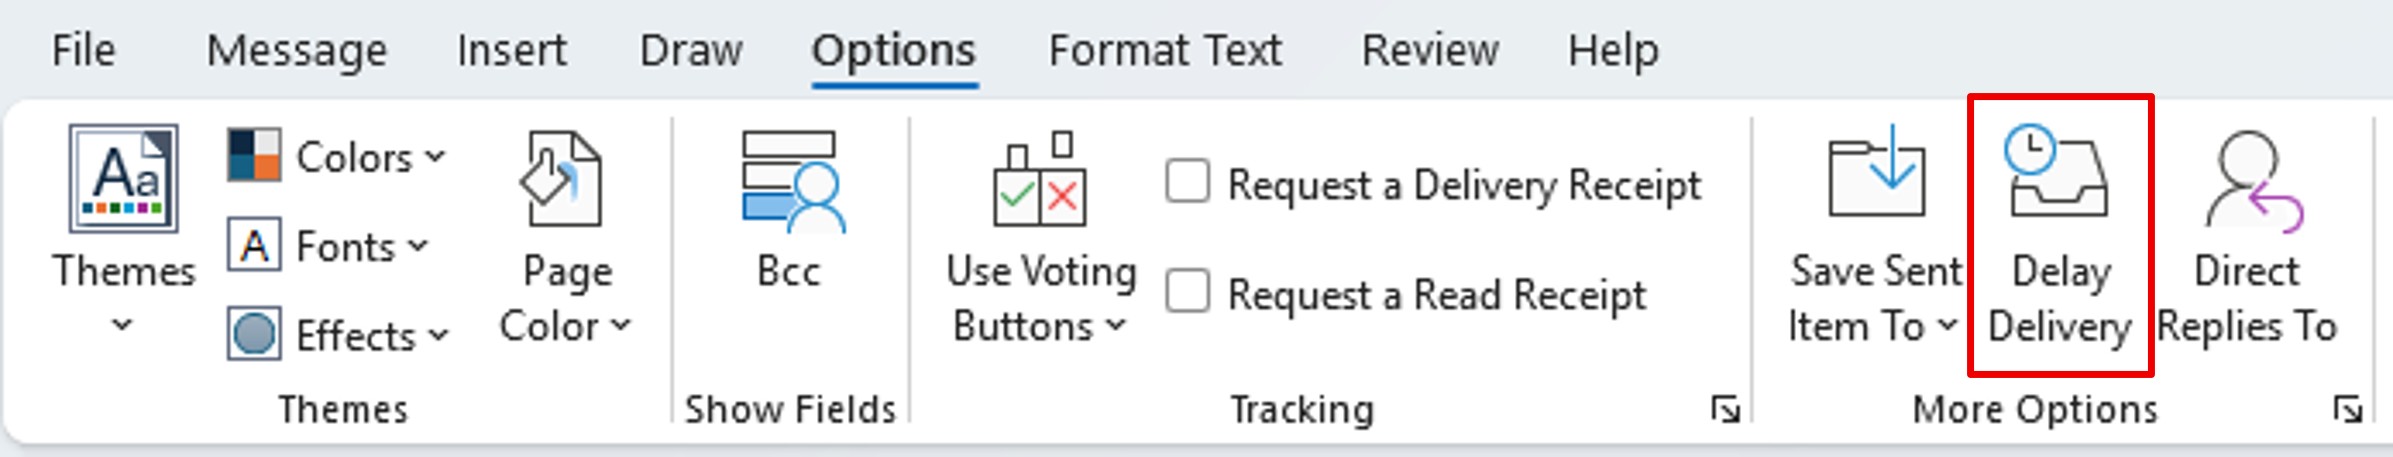Switch to the Message tab
The width and height of the screenshot is (2393, 457).
tap(297, 50)
